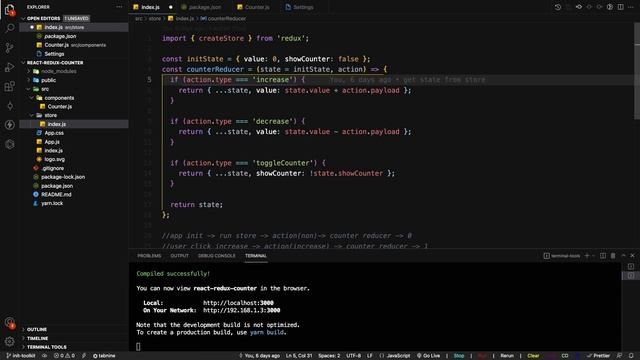Click the notifications bell in status bar
Viewport: 640px width, 360px height.
pyautogui.click(x=631, y=356)
